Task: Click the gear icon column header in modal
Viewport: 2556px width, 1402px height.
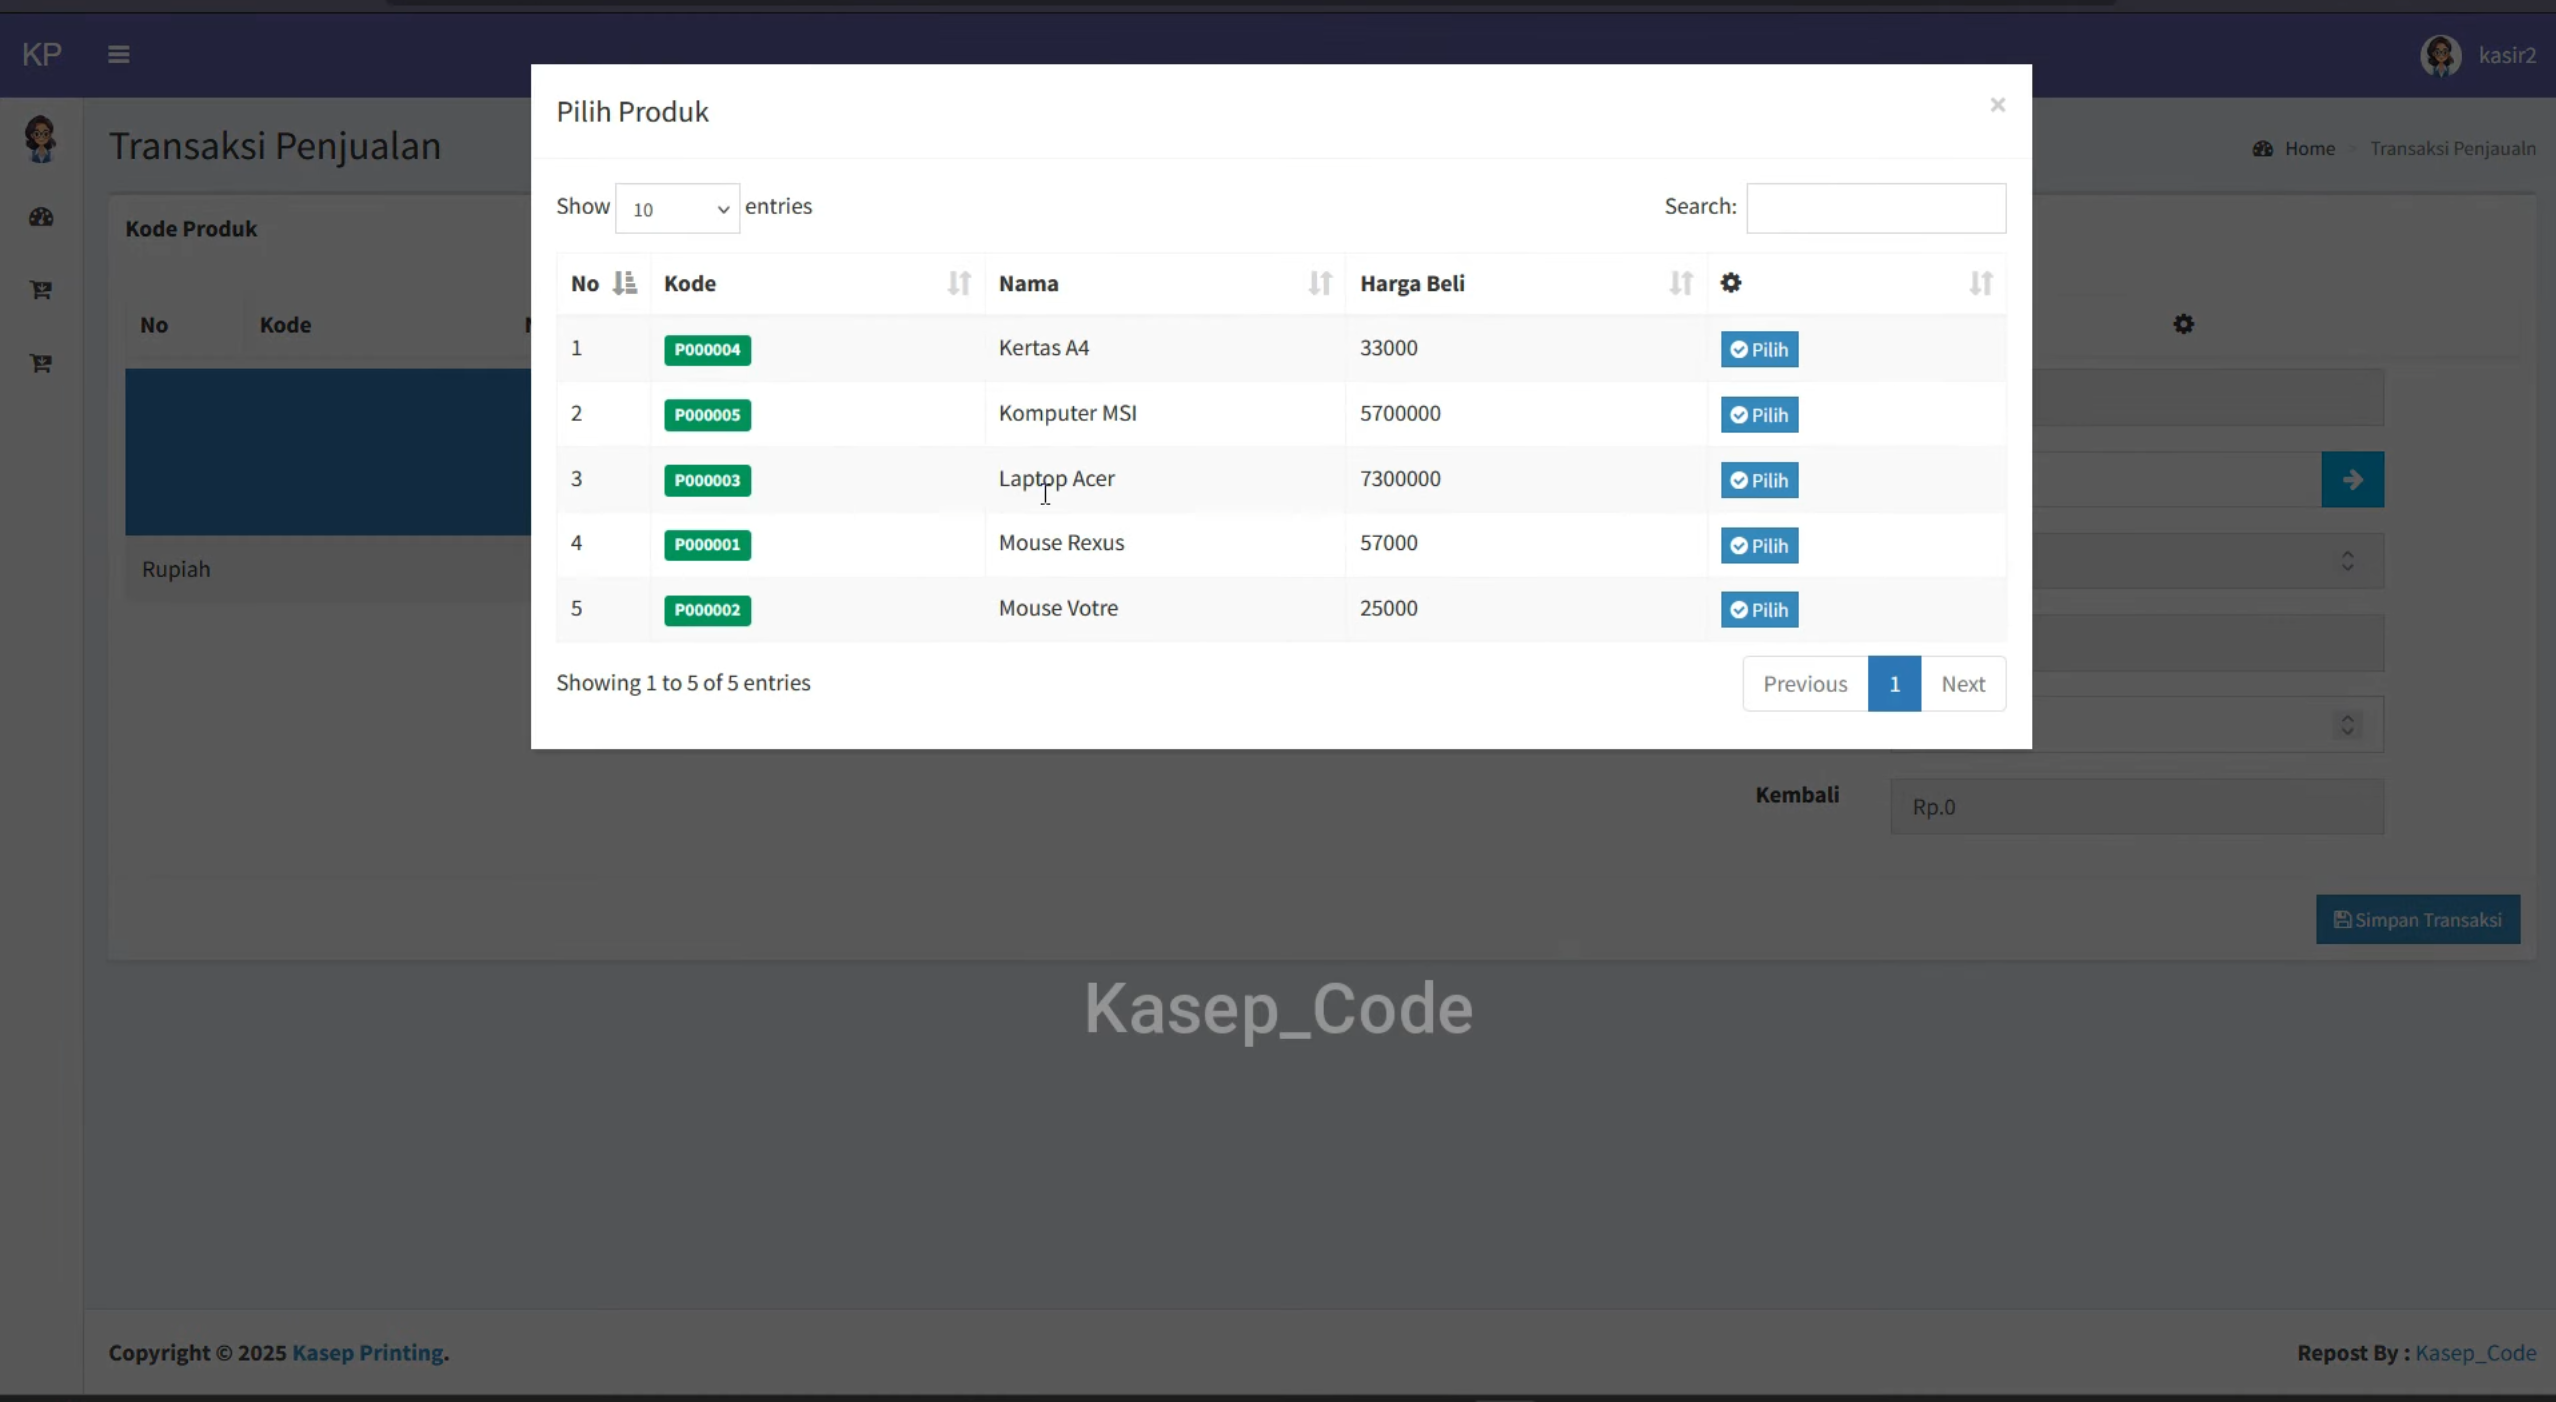Action: tap(1731, 283)
